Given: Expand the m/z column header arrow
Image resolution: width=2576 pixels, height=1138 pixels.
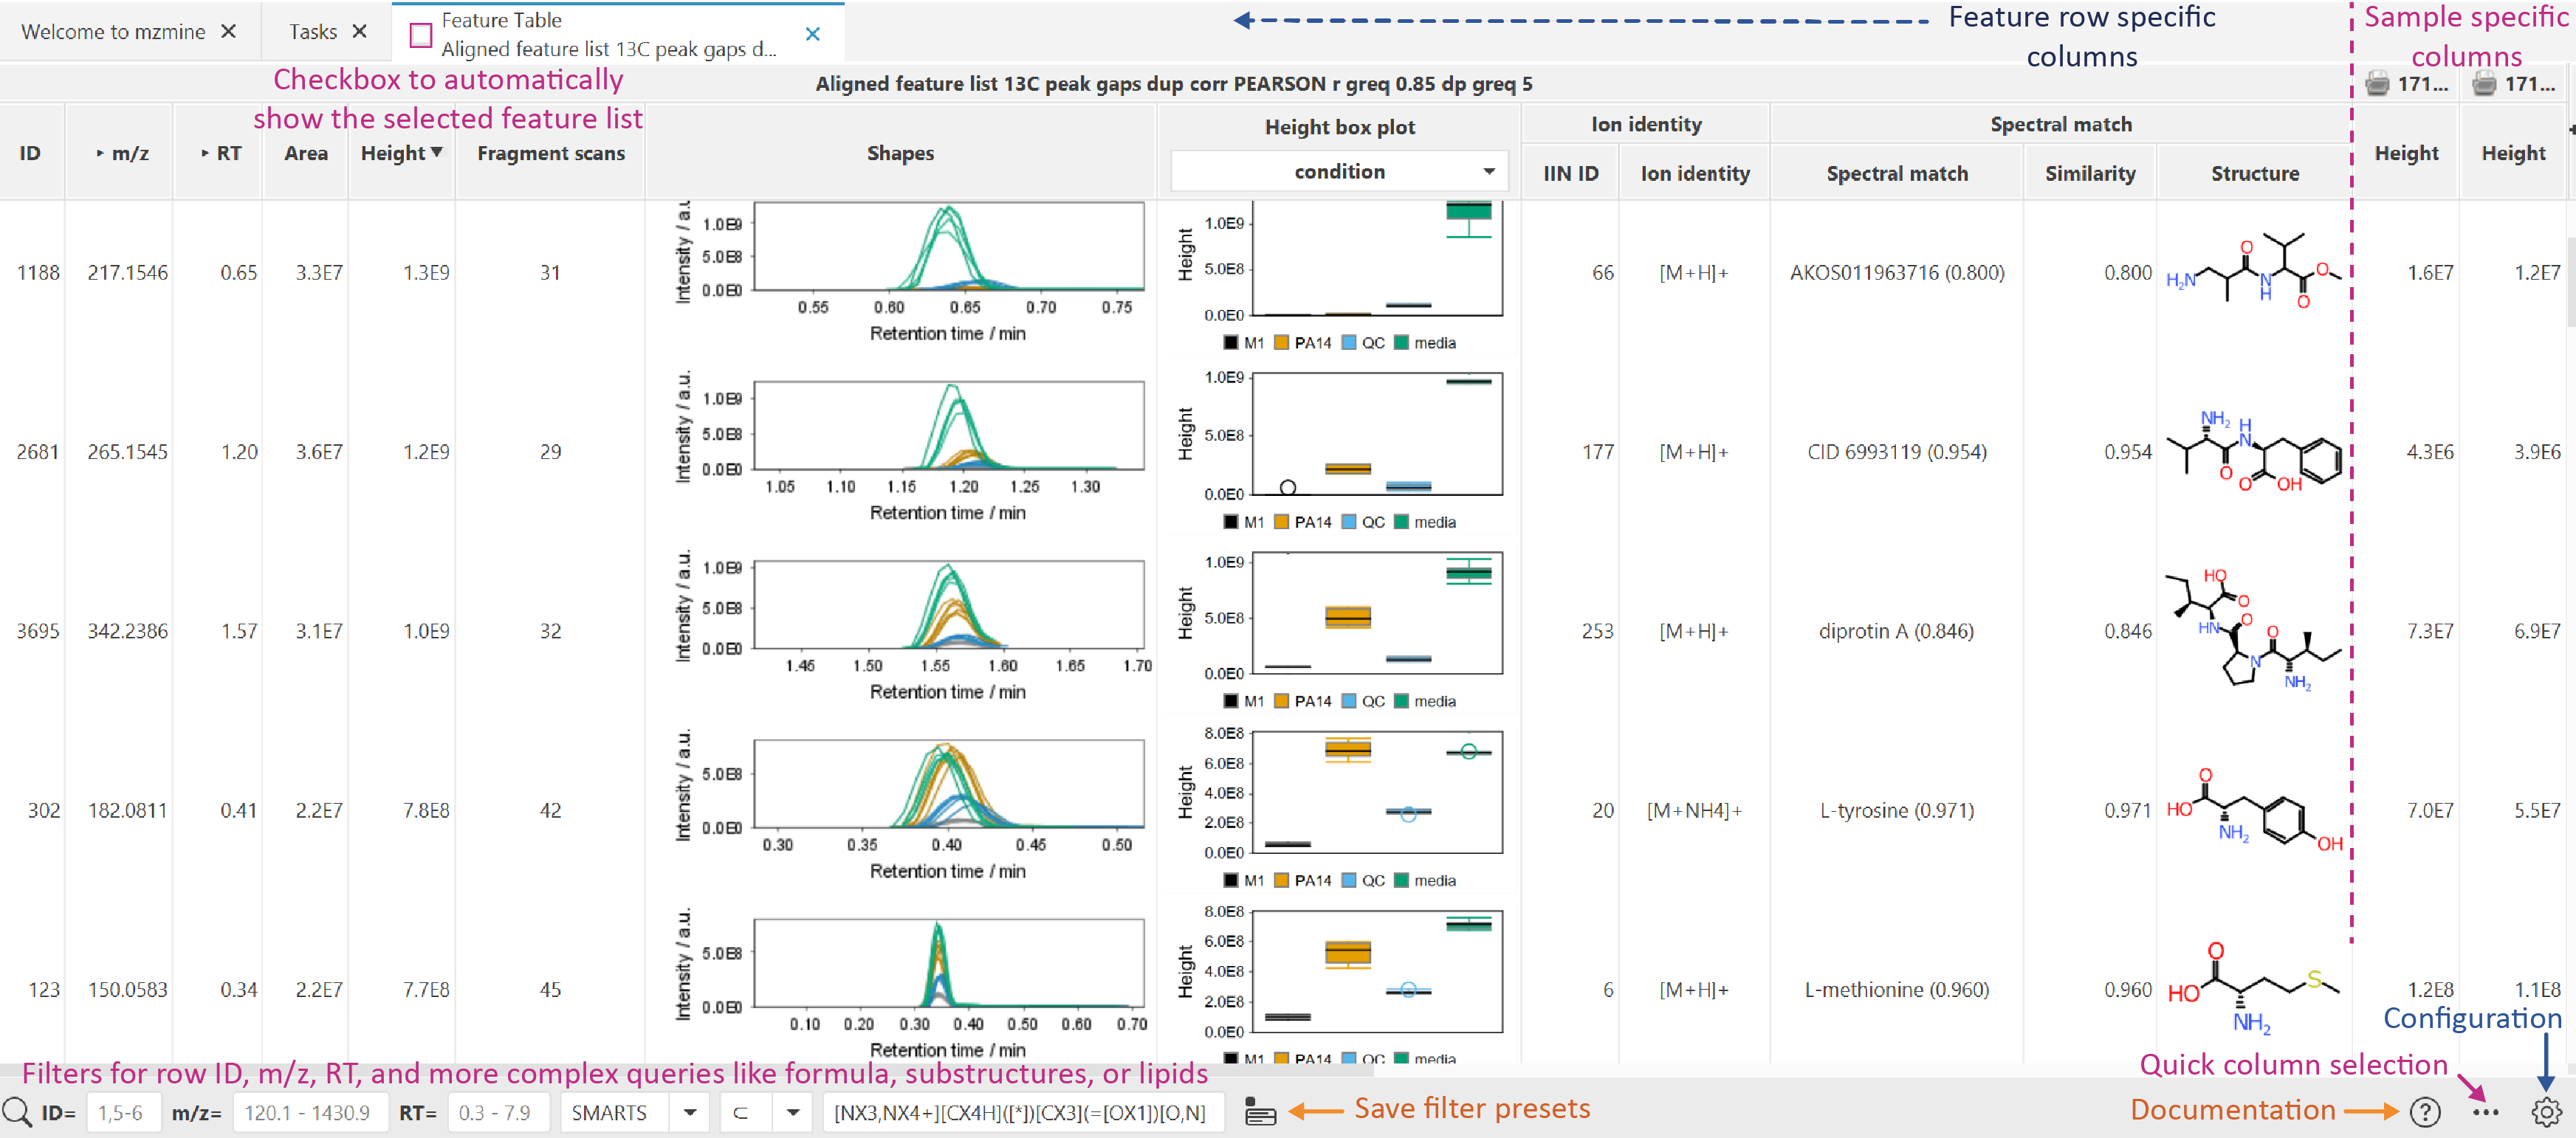Looking at the screenshot, I should [x=100, y=153].
